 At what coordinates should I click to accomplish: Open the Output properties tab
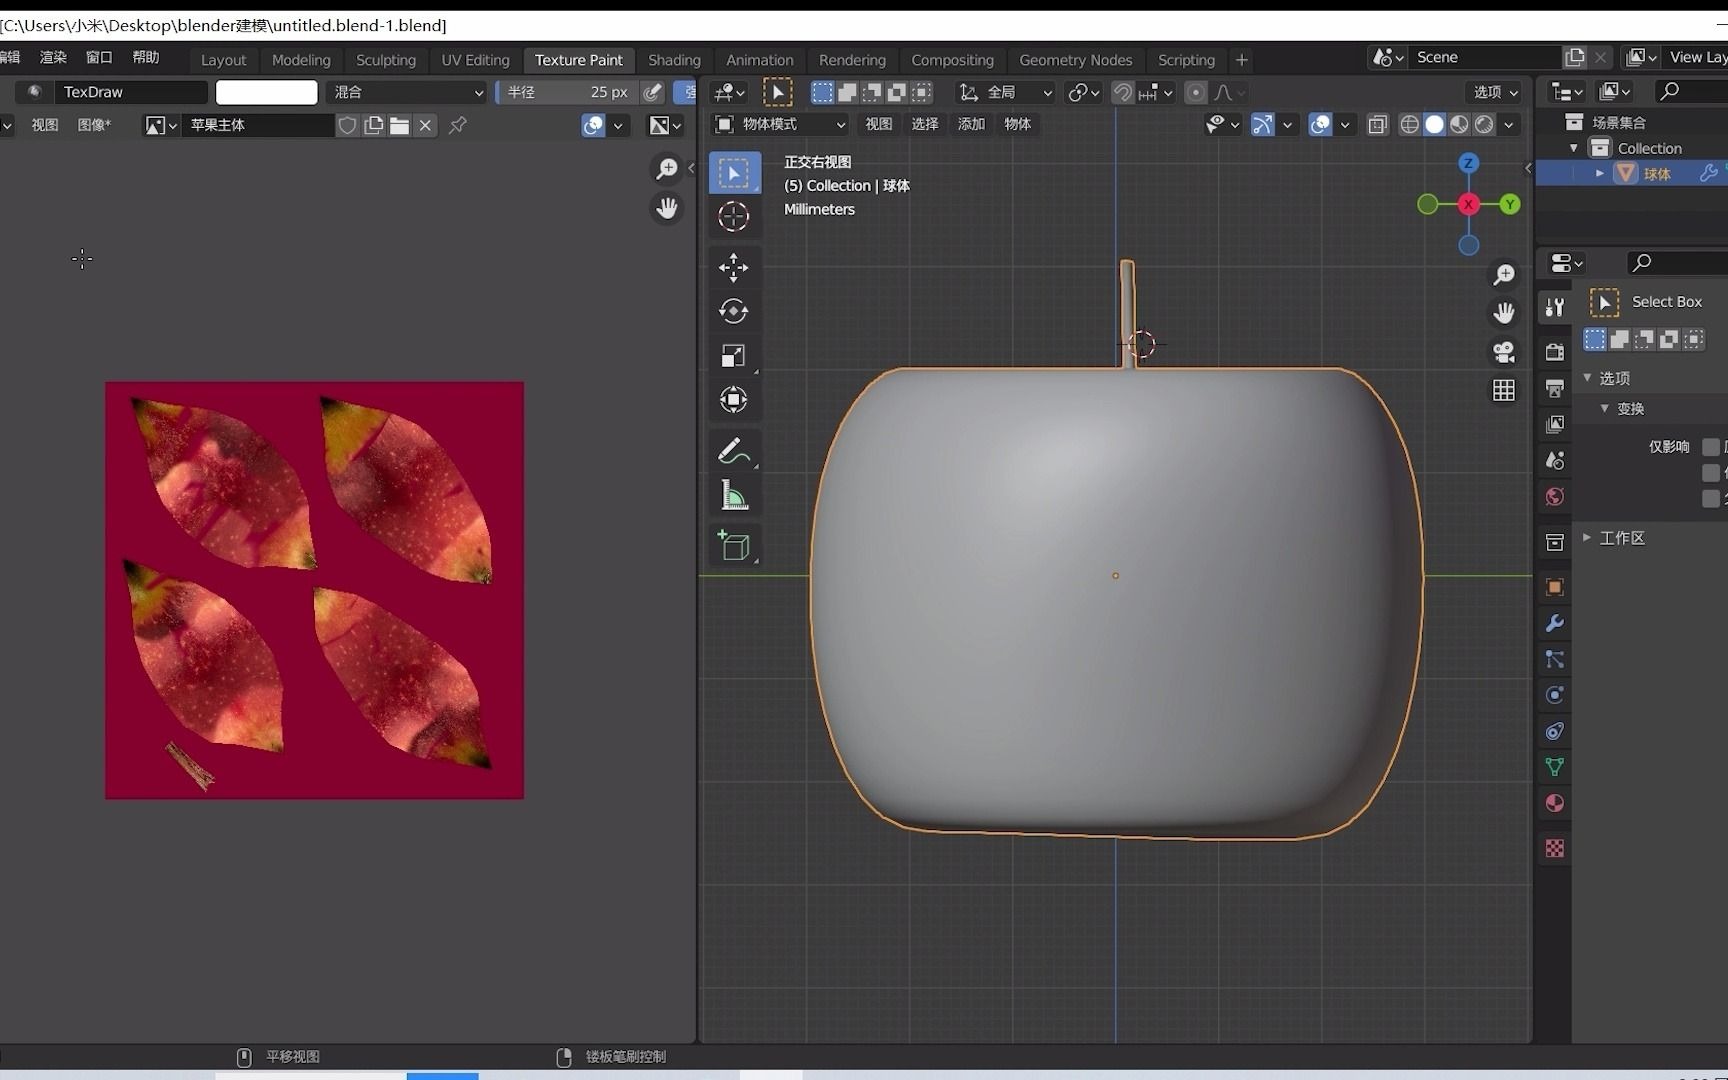tap(1555, 388)
